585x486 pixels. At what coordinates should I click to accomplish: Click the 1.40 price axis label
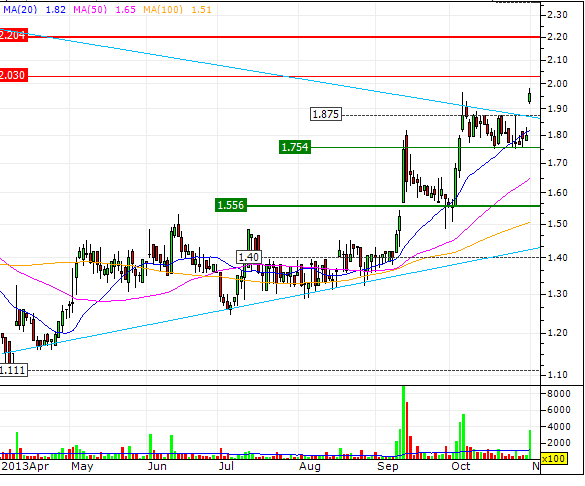pos(557,258)
